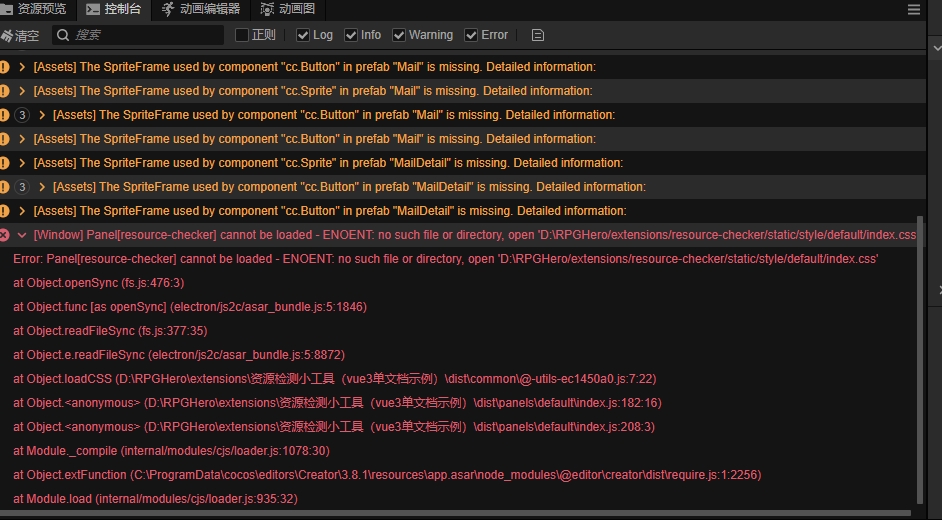Clear the console with 清空

coord(20,35)
